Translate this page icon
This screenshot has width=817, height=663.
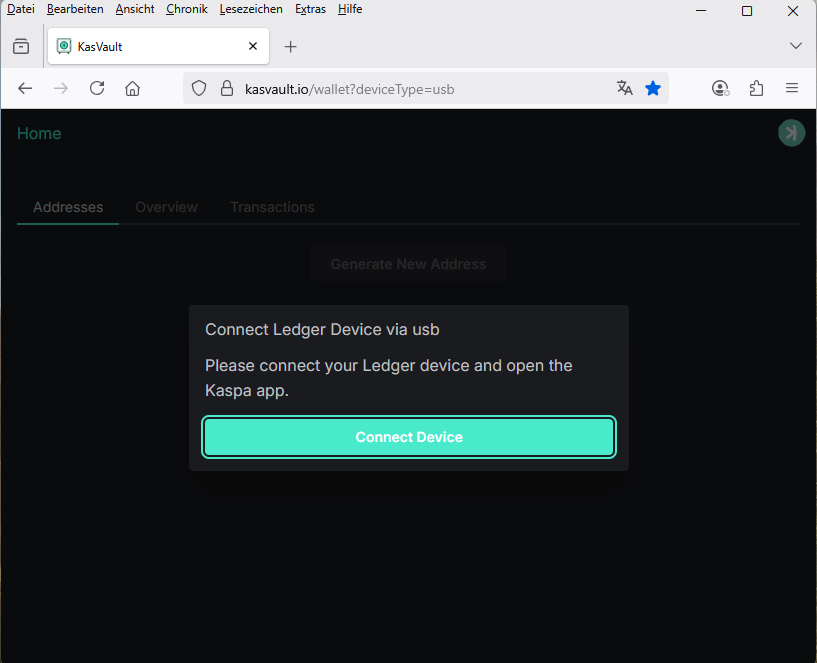624,89
